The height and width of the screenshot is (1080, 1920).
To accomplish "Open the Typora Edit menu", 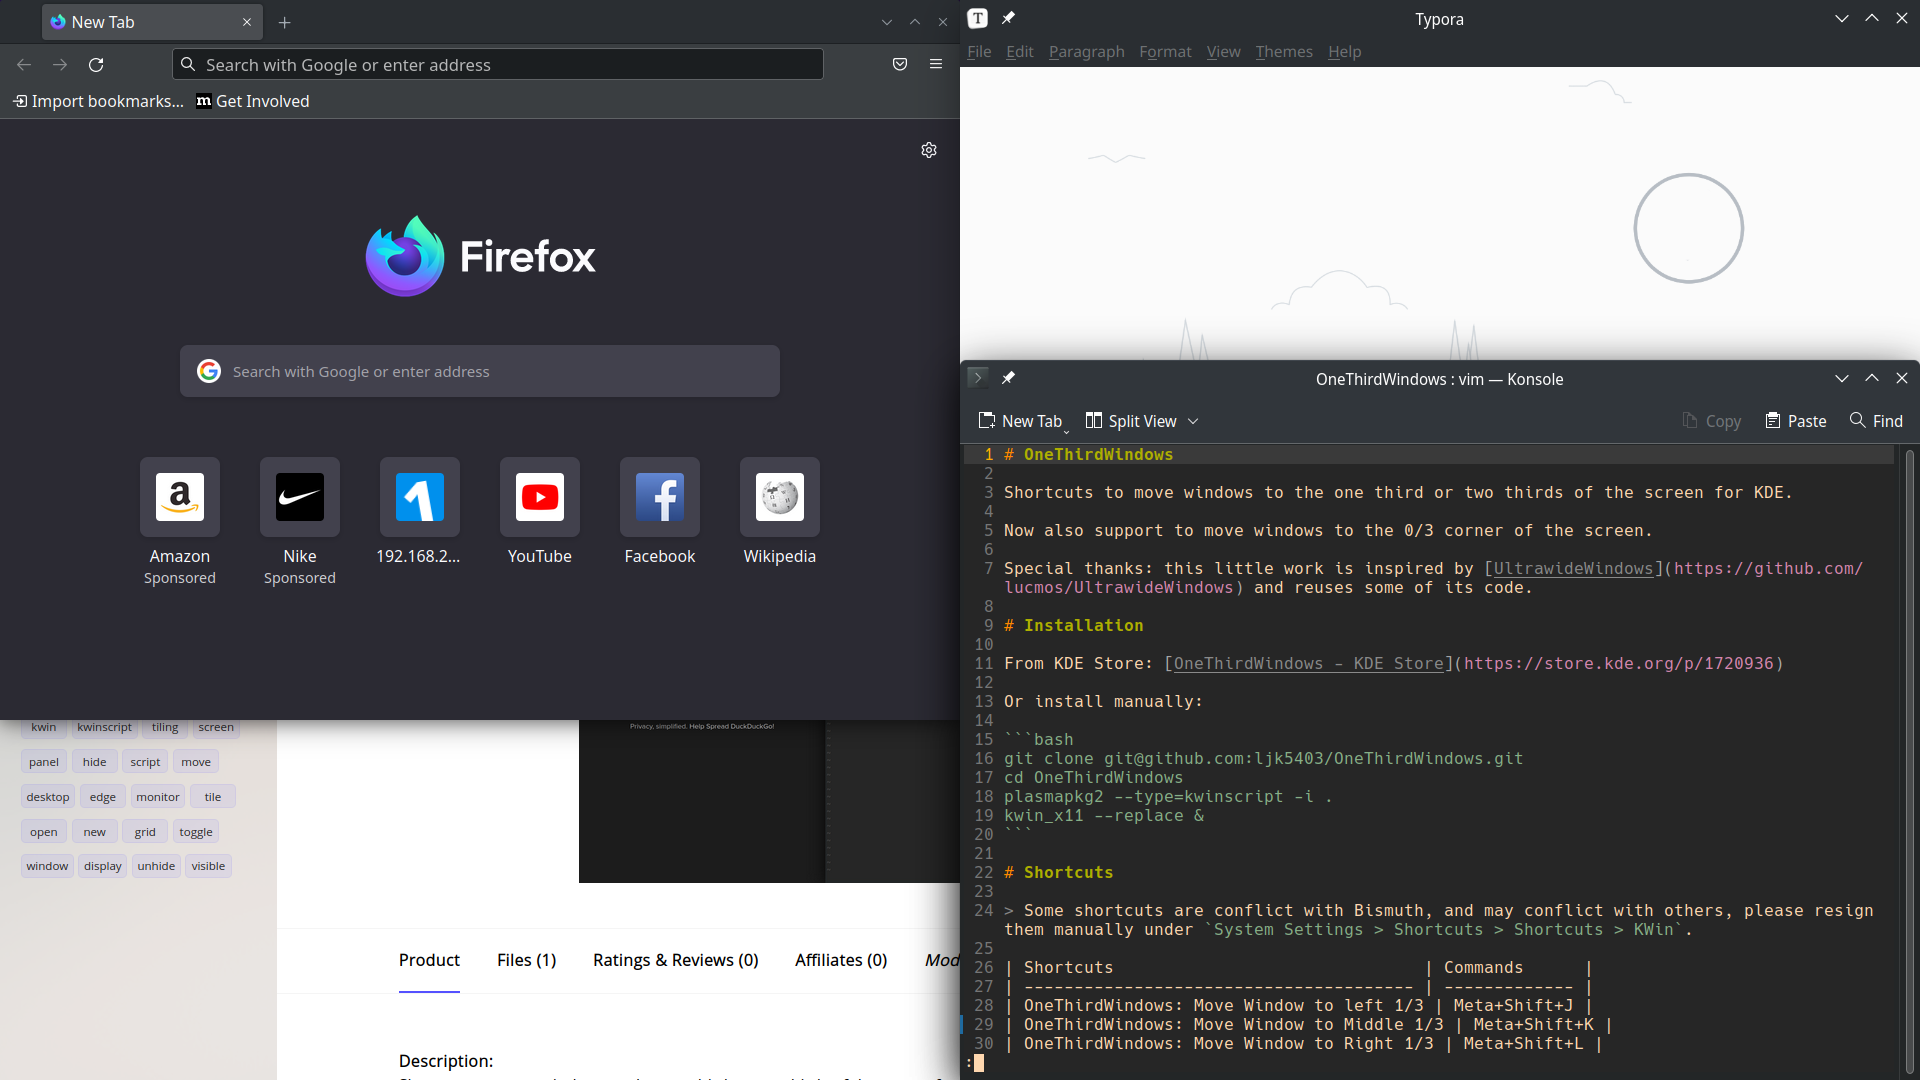I will tap(1020, 52).
